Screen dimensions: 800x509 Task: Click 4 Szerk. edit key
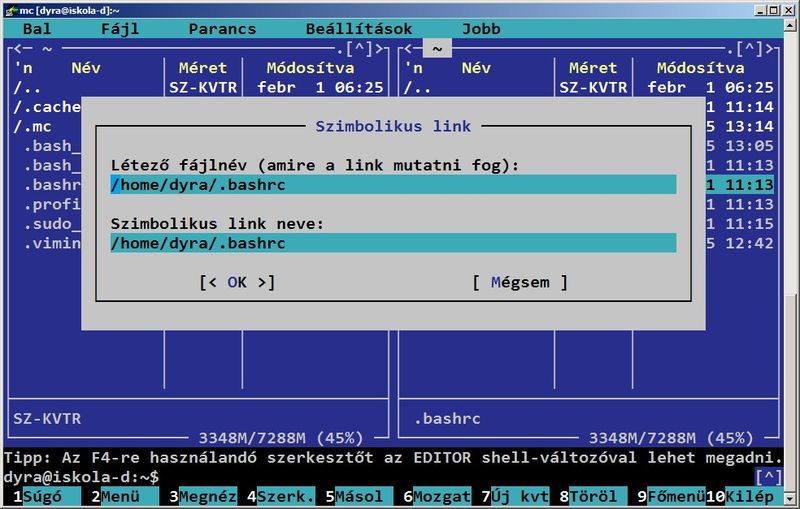(x=281, y=496)
